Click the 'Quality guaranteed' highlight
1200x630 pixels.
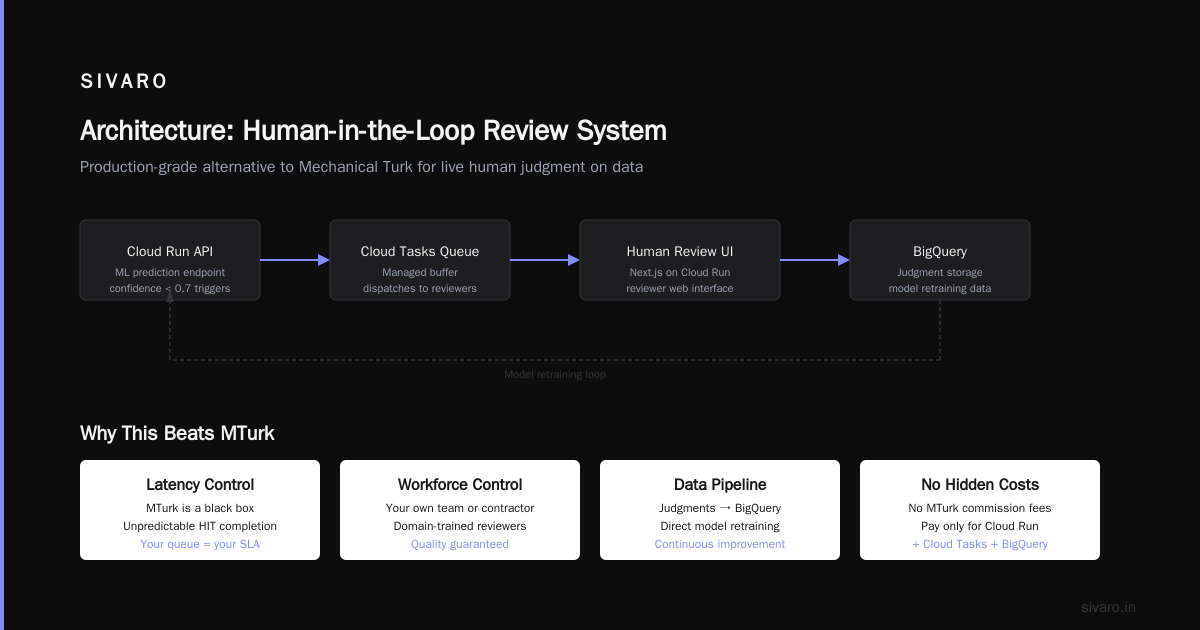460,545
